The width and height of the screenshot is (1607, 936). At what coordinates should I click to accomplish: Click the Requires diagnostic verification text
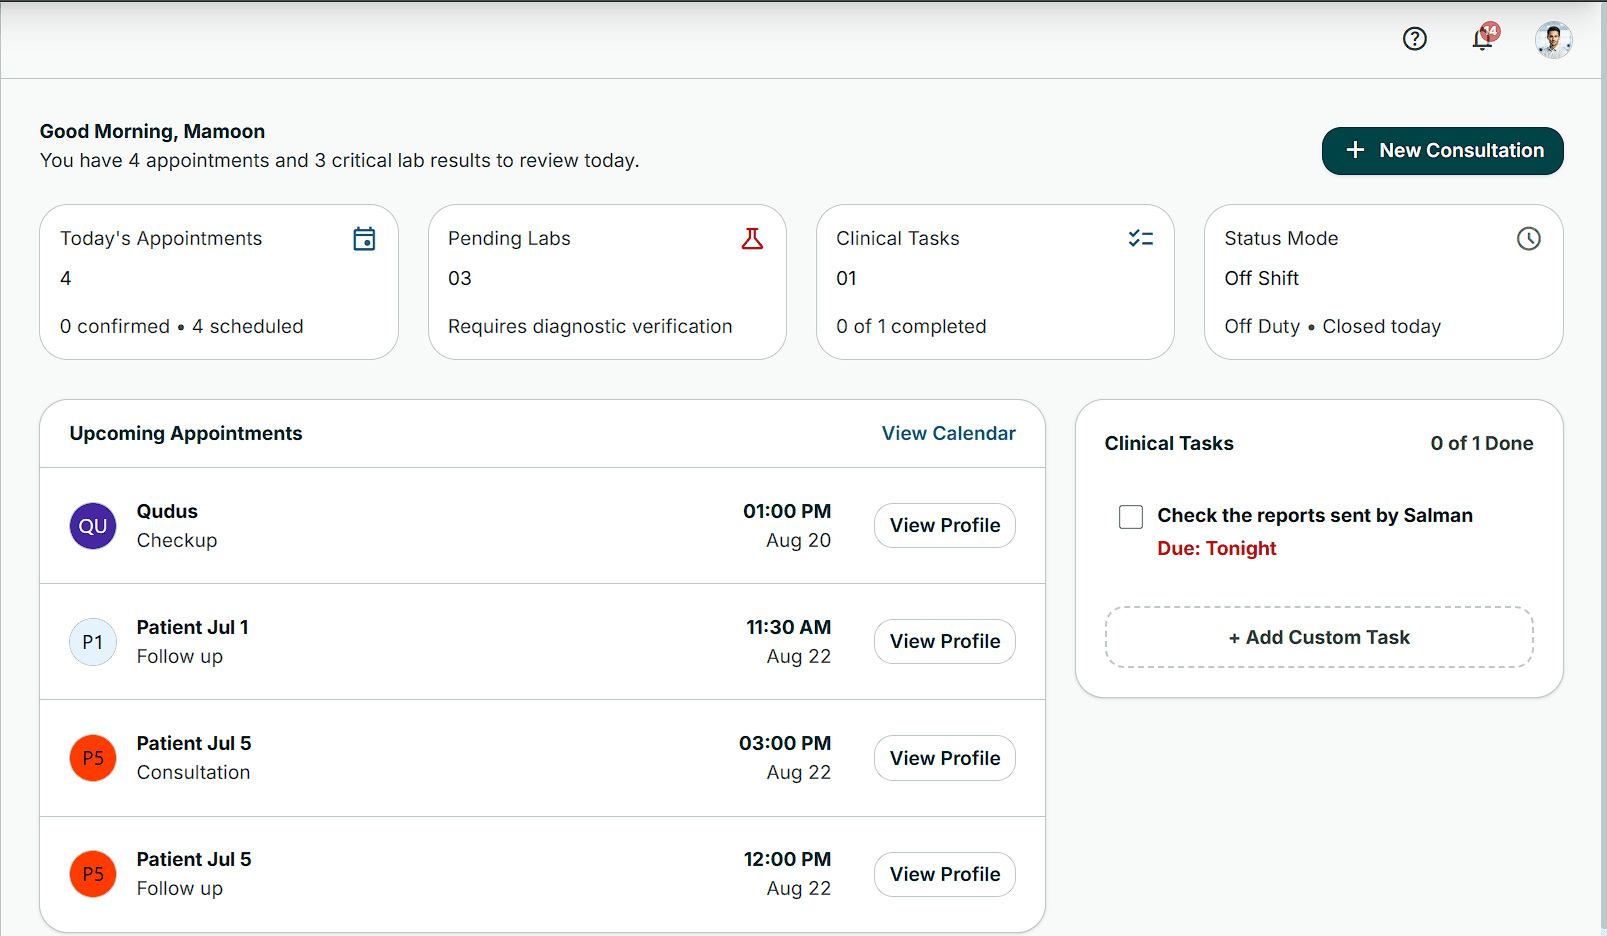tap(590, 326)
